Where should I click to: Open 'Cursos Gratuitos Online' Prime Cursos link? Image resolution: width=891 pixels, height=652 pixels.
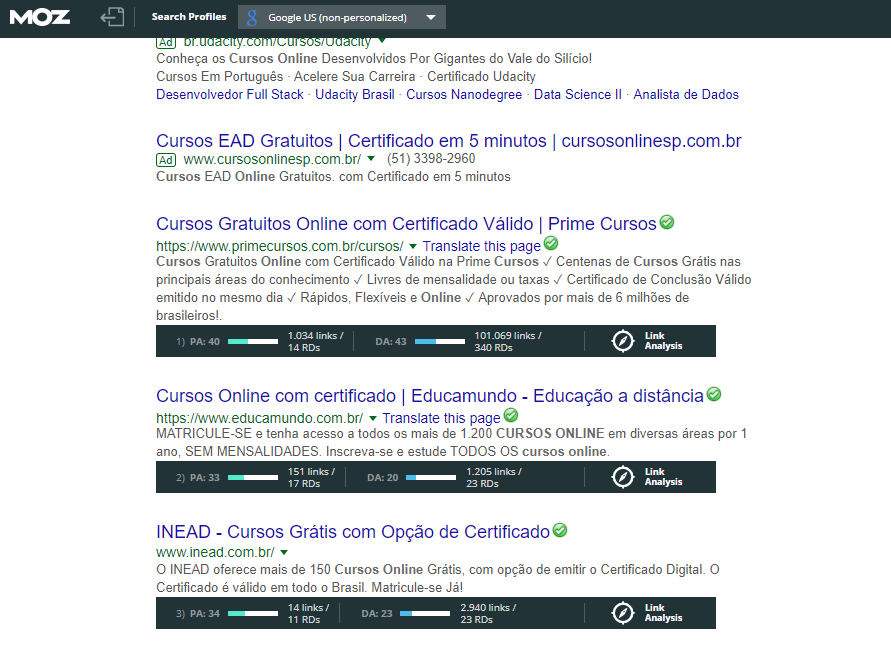pos(406,224)
